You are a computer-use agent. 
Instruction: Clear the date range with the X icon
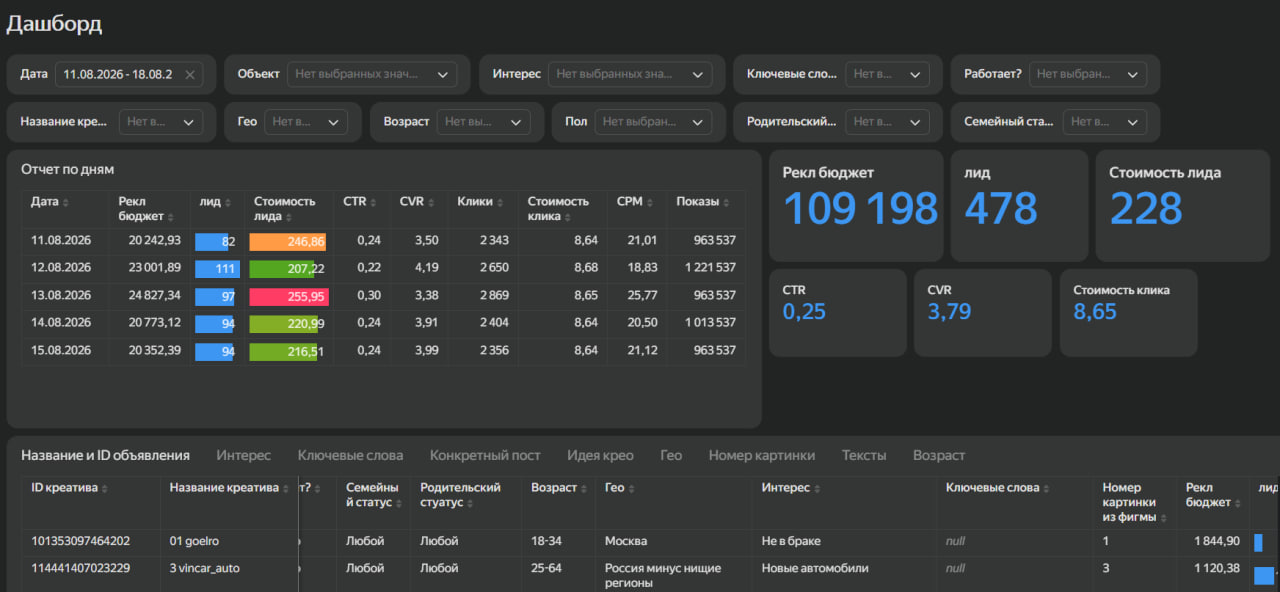pyautogui.click(x=190, y=75)
